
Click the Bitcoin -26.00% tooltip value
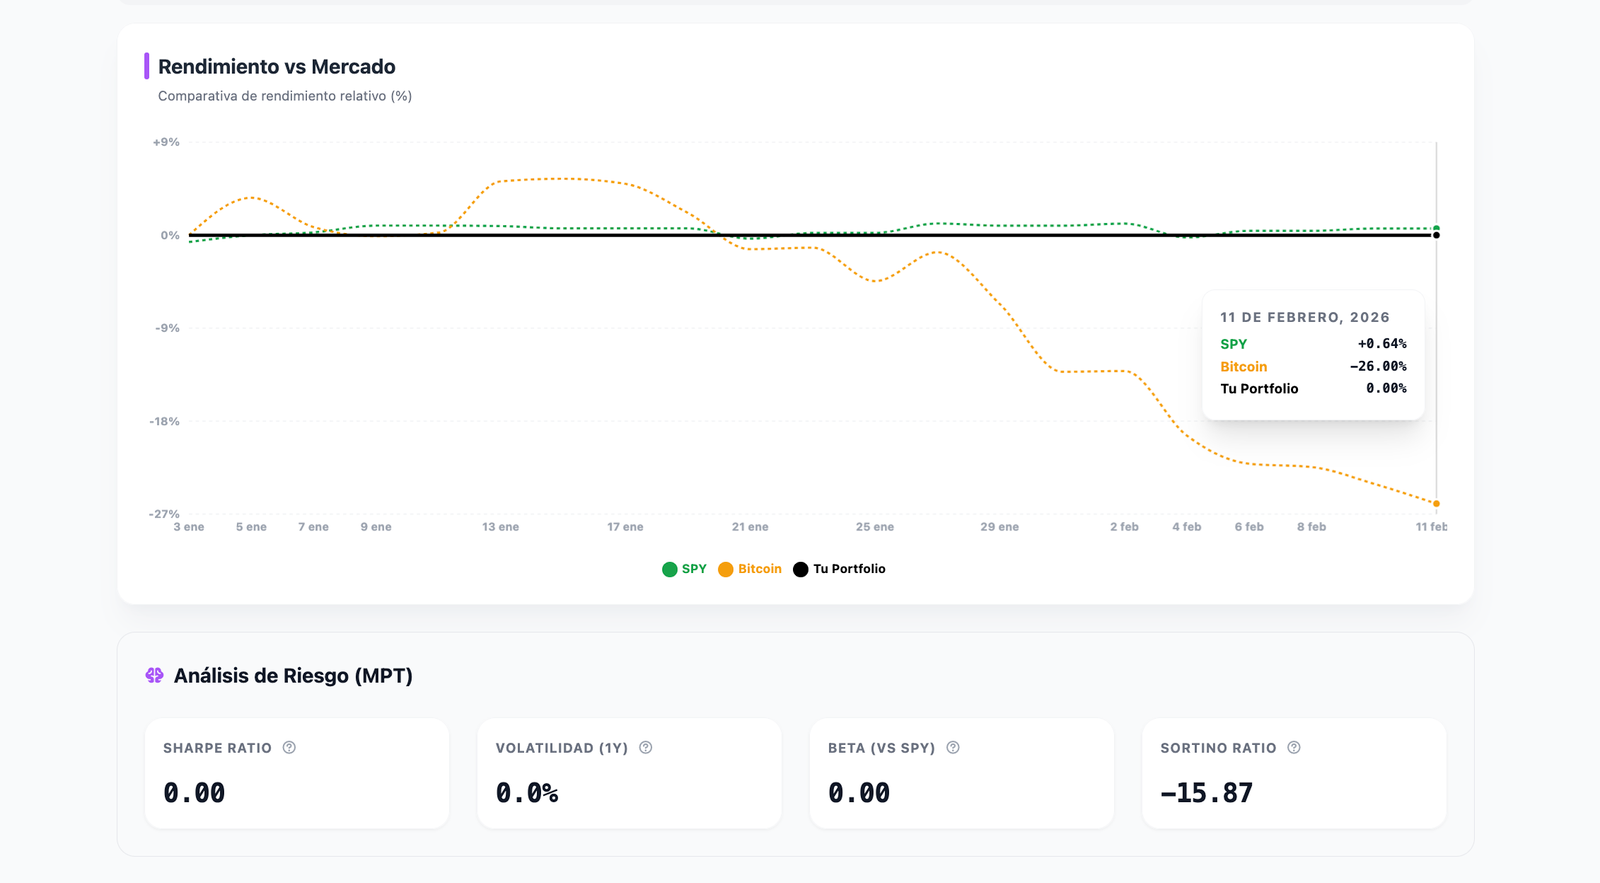coord(1378,367)
